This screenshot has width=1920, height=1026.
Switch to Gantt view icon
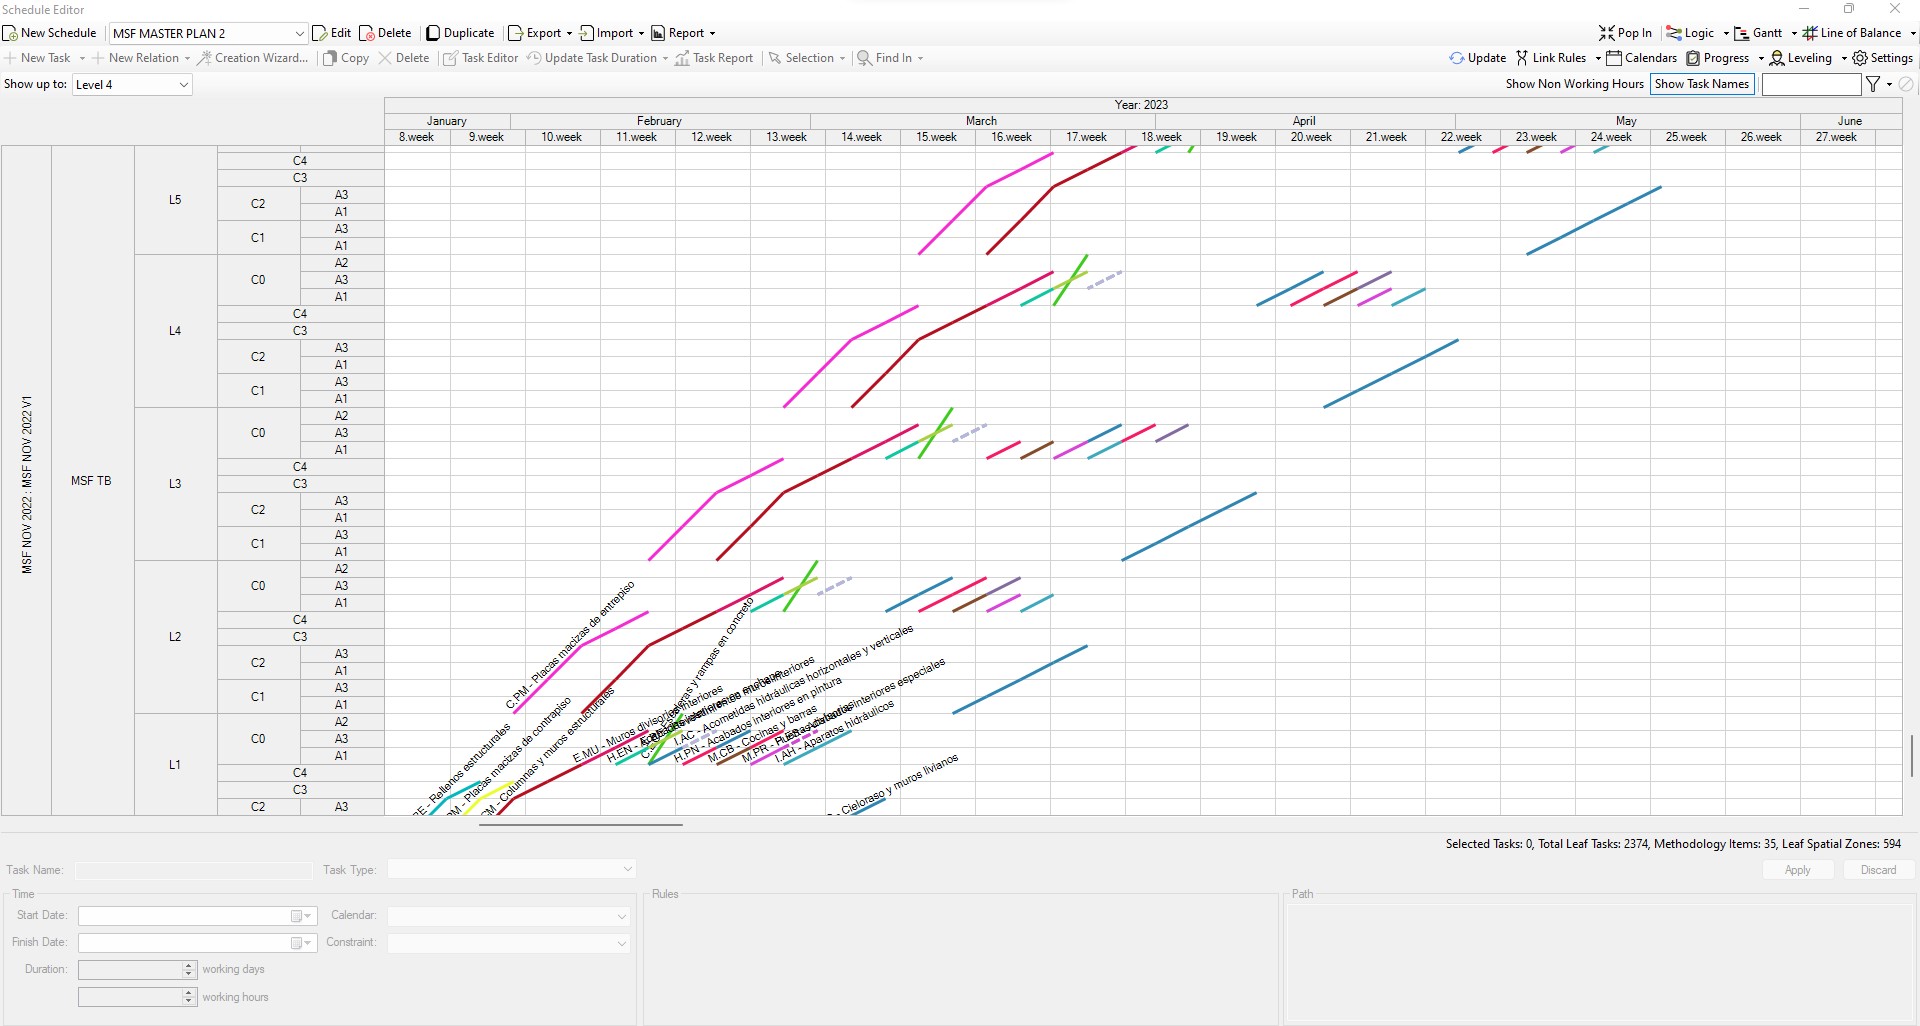pos(1742,33)
